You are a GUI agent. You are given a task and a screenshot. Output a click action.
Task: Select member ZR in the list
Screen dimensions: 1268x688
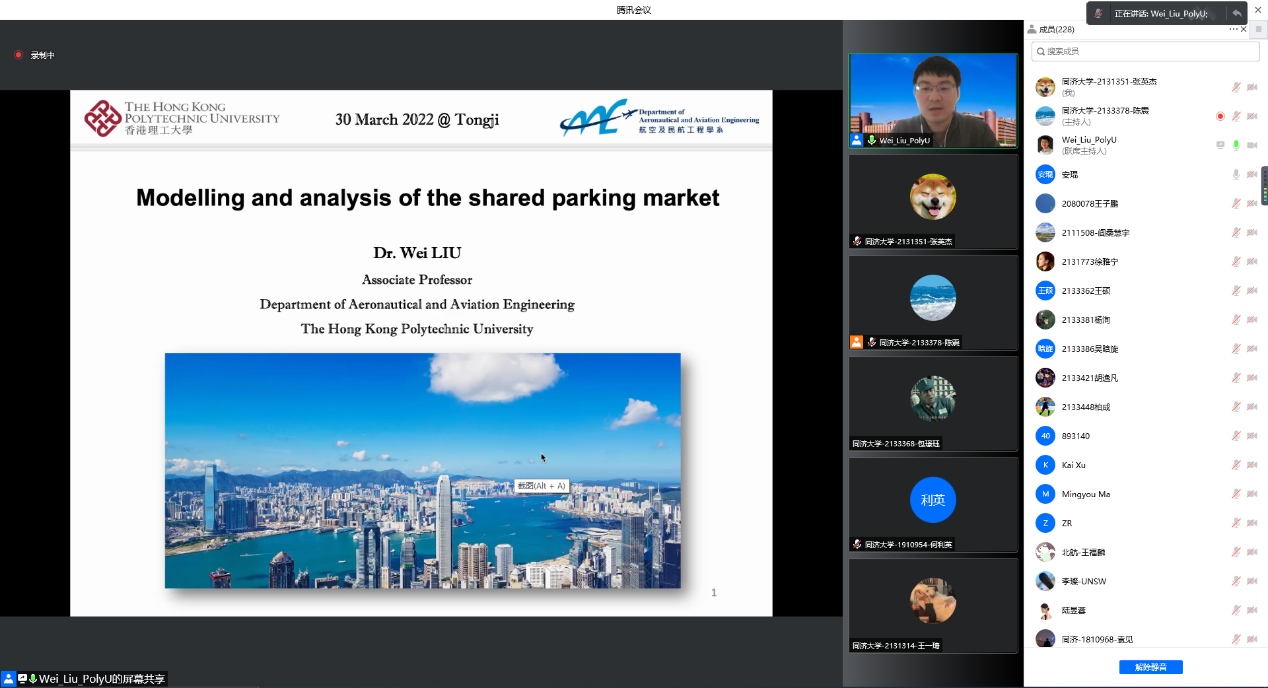pos(1067,523)
